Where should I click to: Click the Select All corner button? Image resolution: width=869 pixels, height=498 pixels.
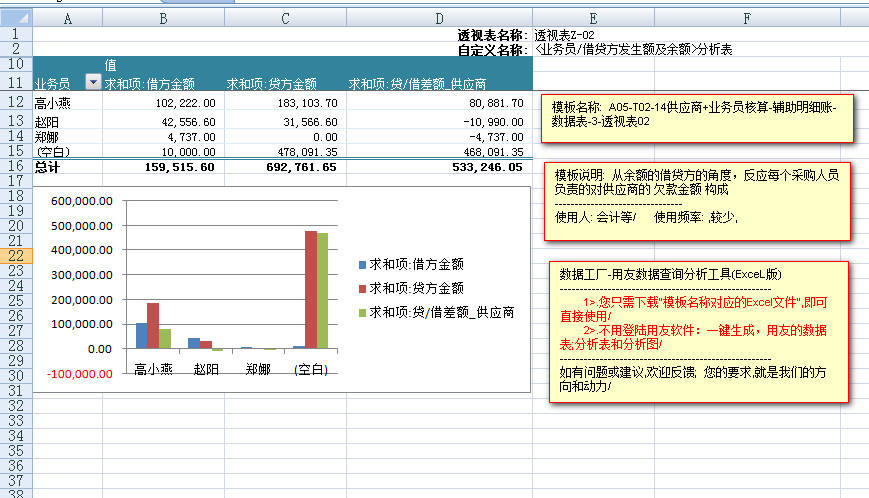16,17
